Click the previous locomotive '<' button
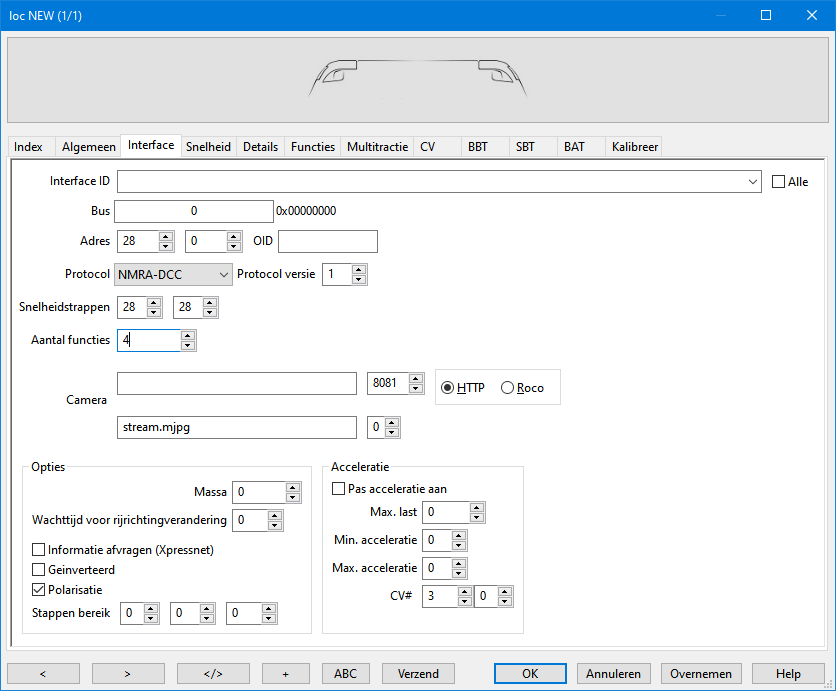This screenshot has height=691, width=836. [x=43, y=673]
